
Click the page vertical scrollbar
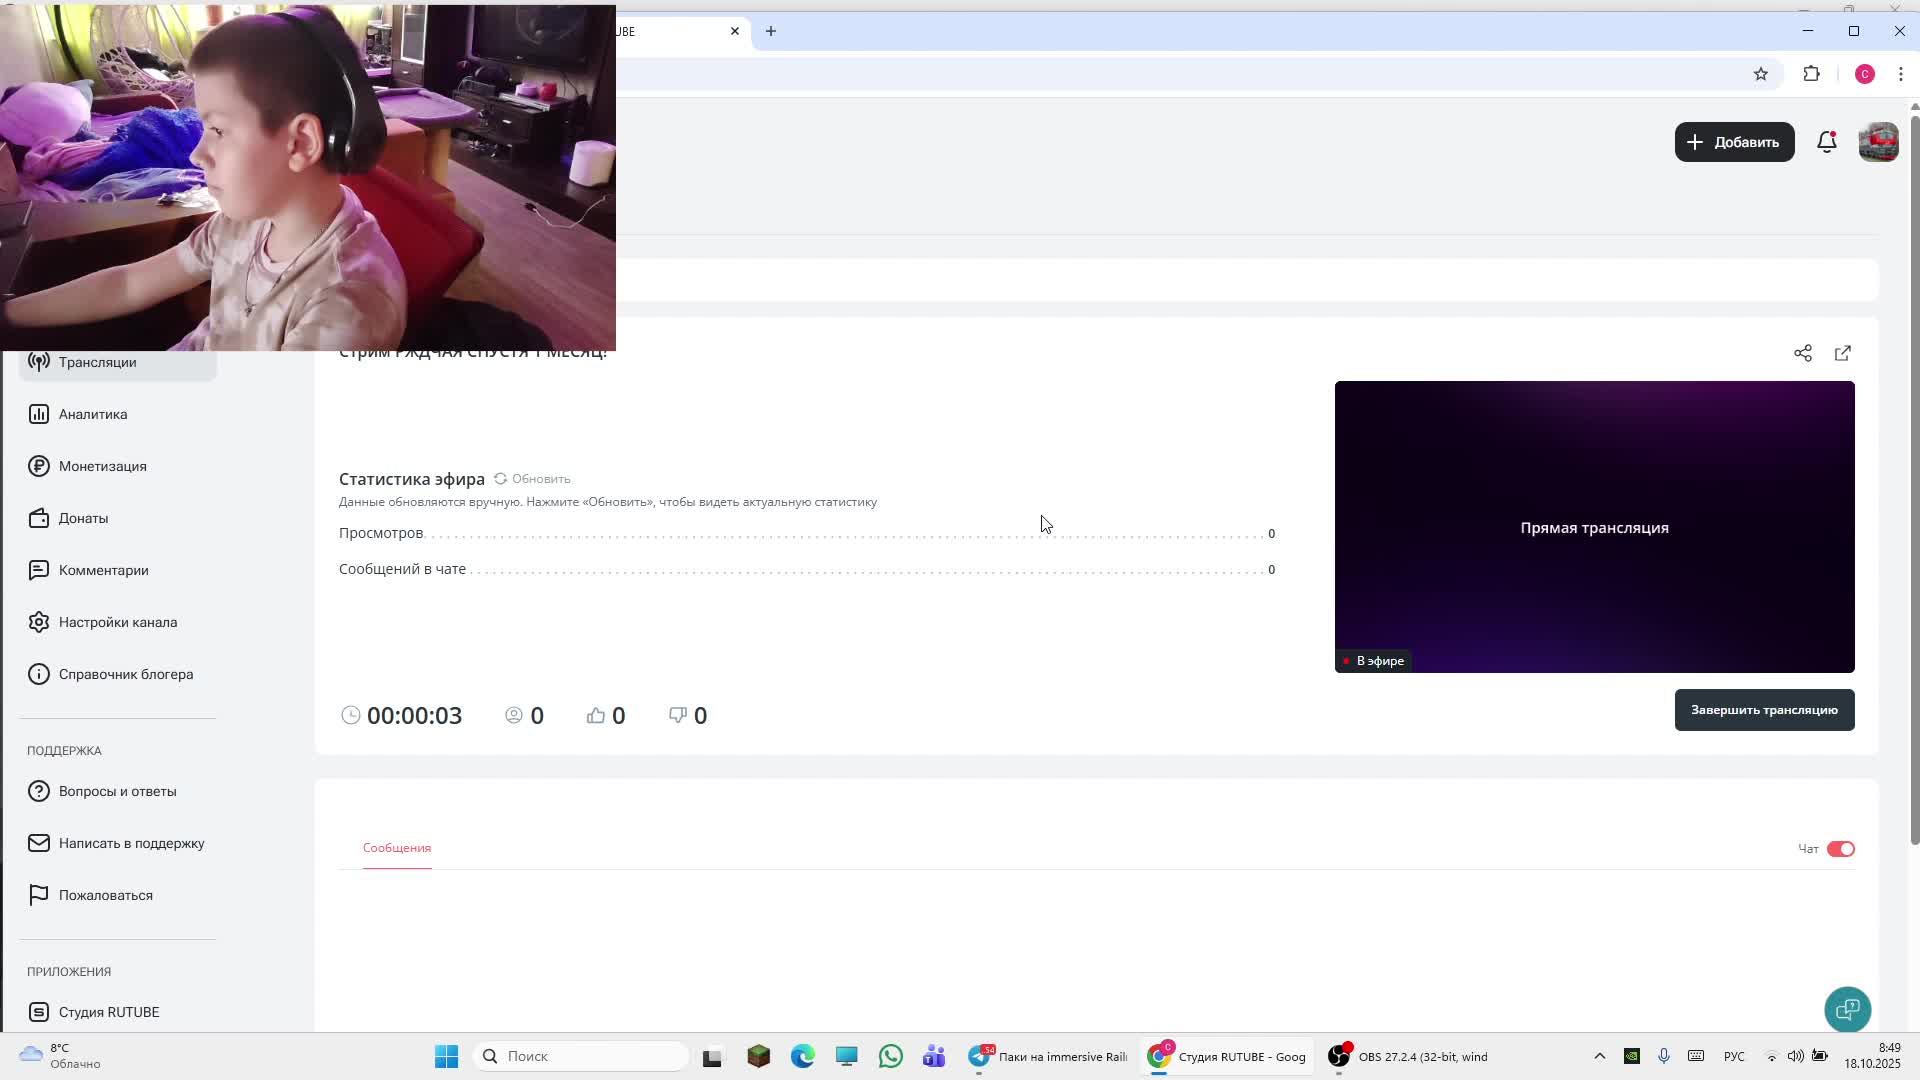click(1914, 480)
